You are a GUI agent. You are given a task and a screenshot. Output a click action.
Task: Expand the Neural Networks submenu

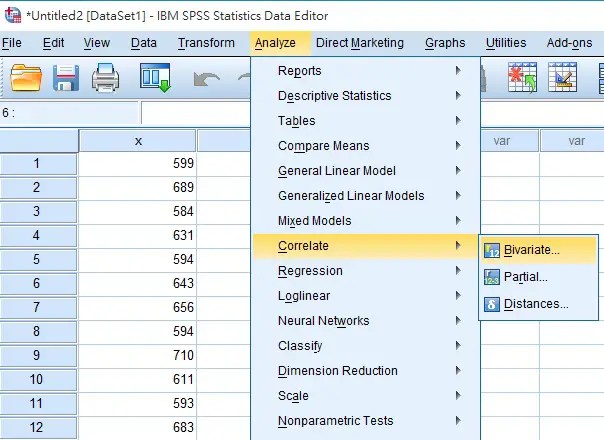coord(365,321)
